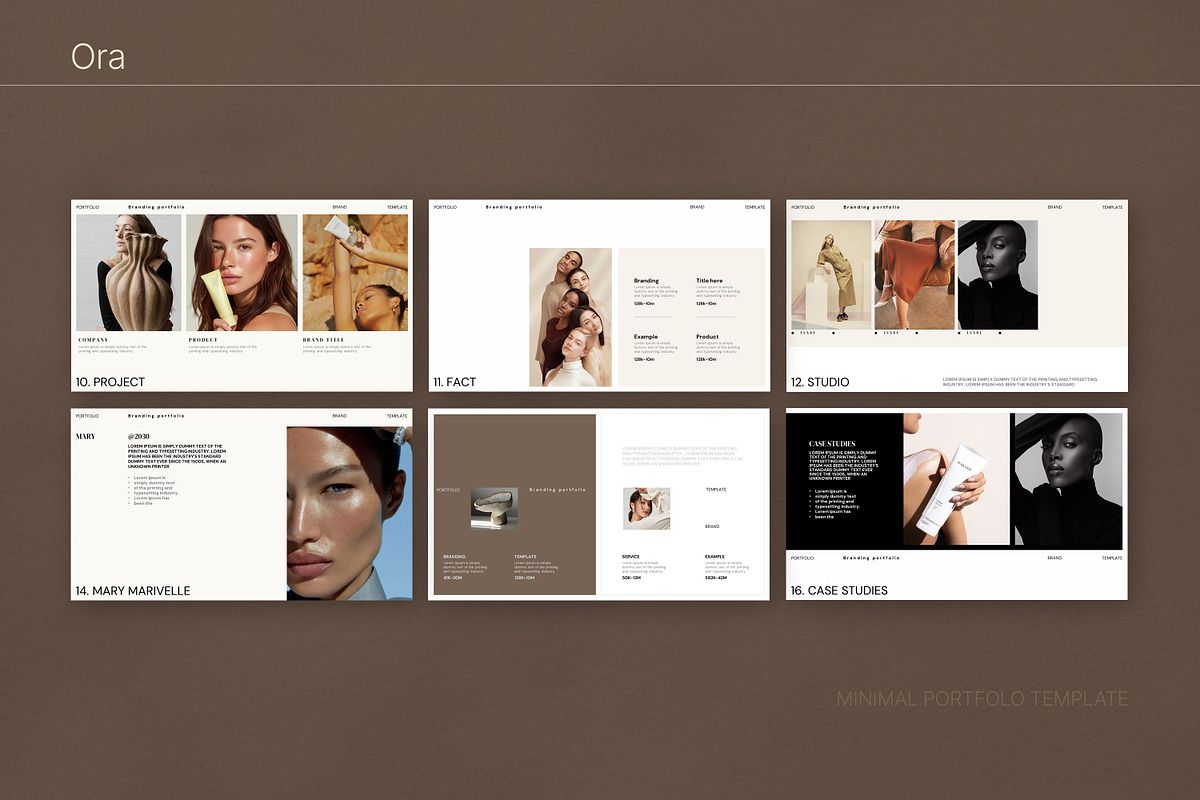Click the "EXAMPLE" heading beside Service
1200x800 pixels.
[715, 557]
